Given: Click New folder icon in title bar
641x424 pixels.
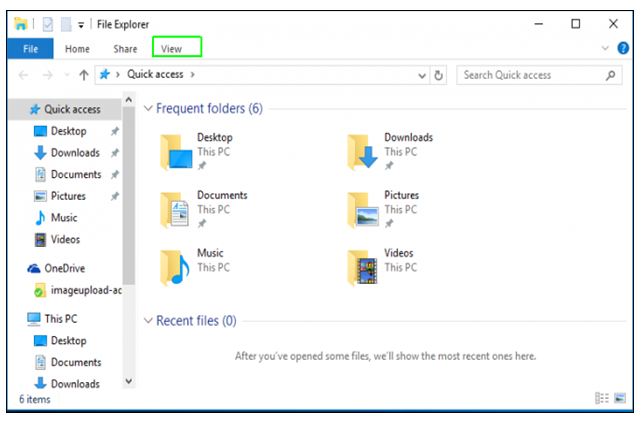Looking at the screenshot, I should pos(66,24).
